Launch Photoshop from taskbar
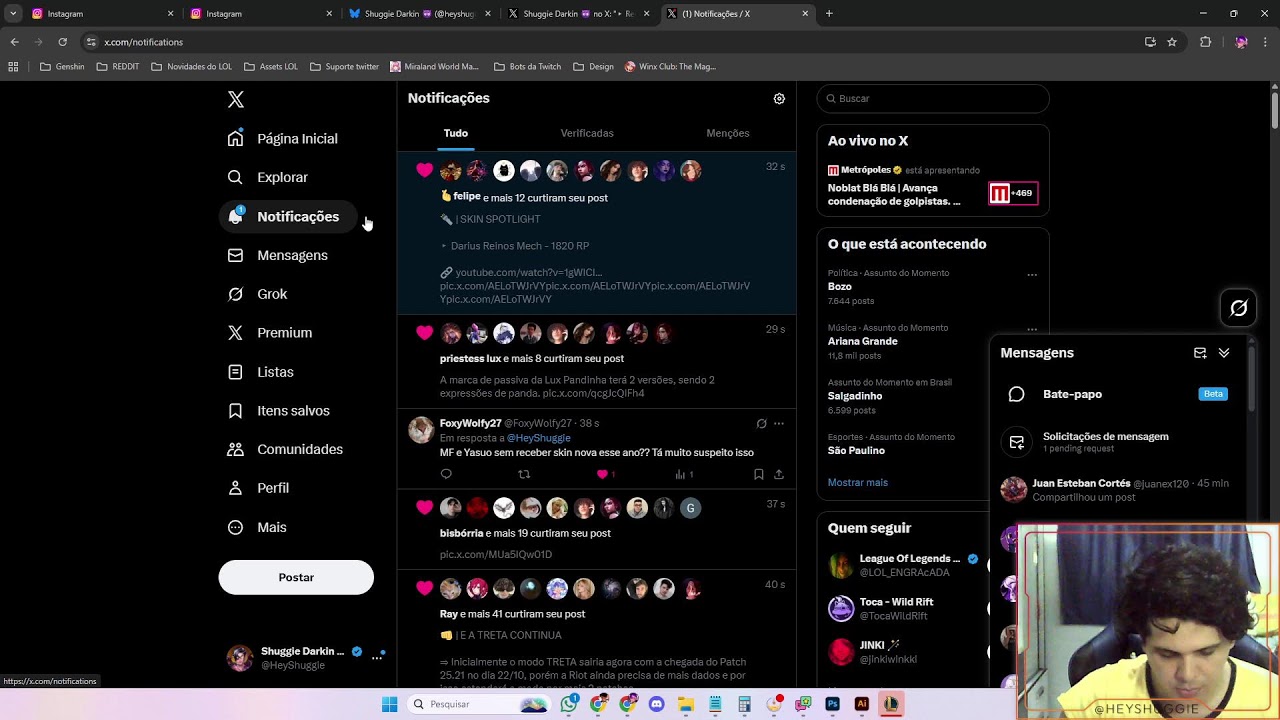The image size is (1280, 720). (x=832, y=704)
